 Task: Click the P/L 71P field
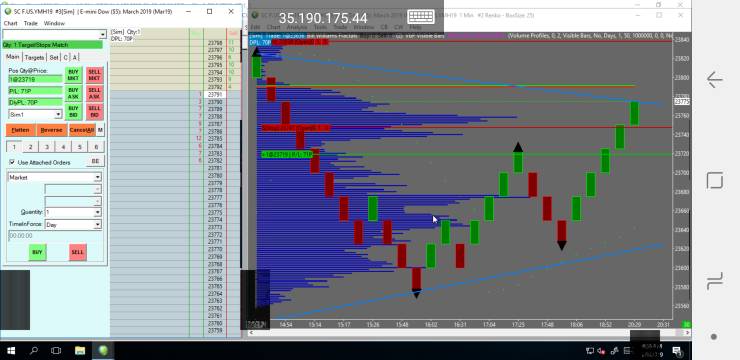coord(35,91)
